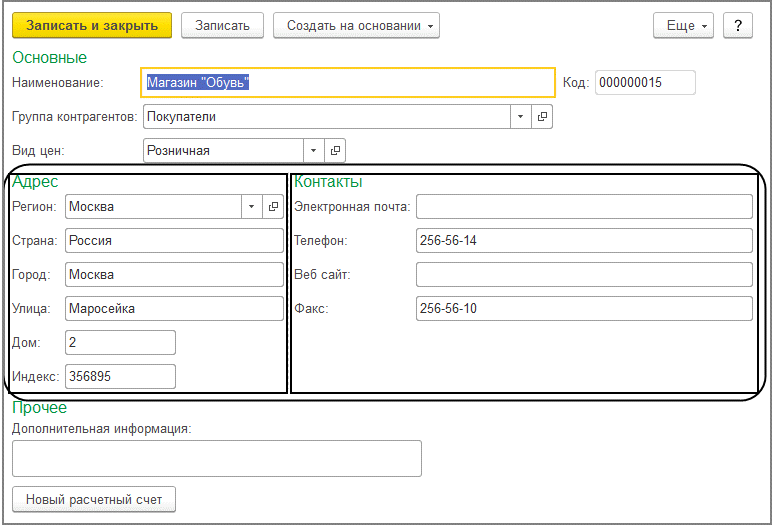Open the 'Еще' menu
Screen dimensions: 772x525
(x=683, y=26)
